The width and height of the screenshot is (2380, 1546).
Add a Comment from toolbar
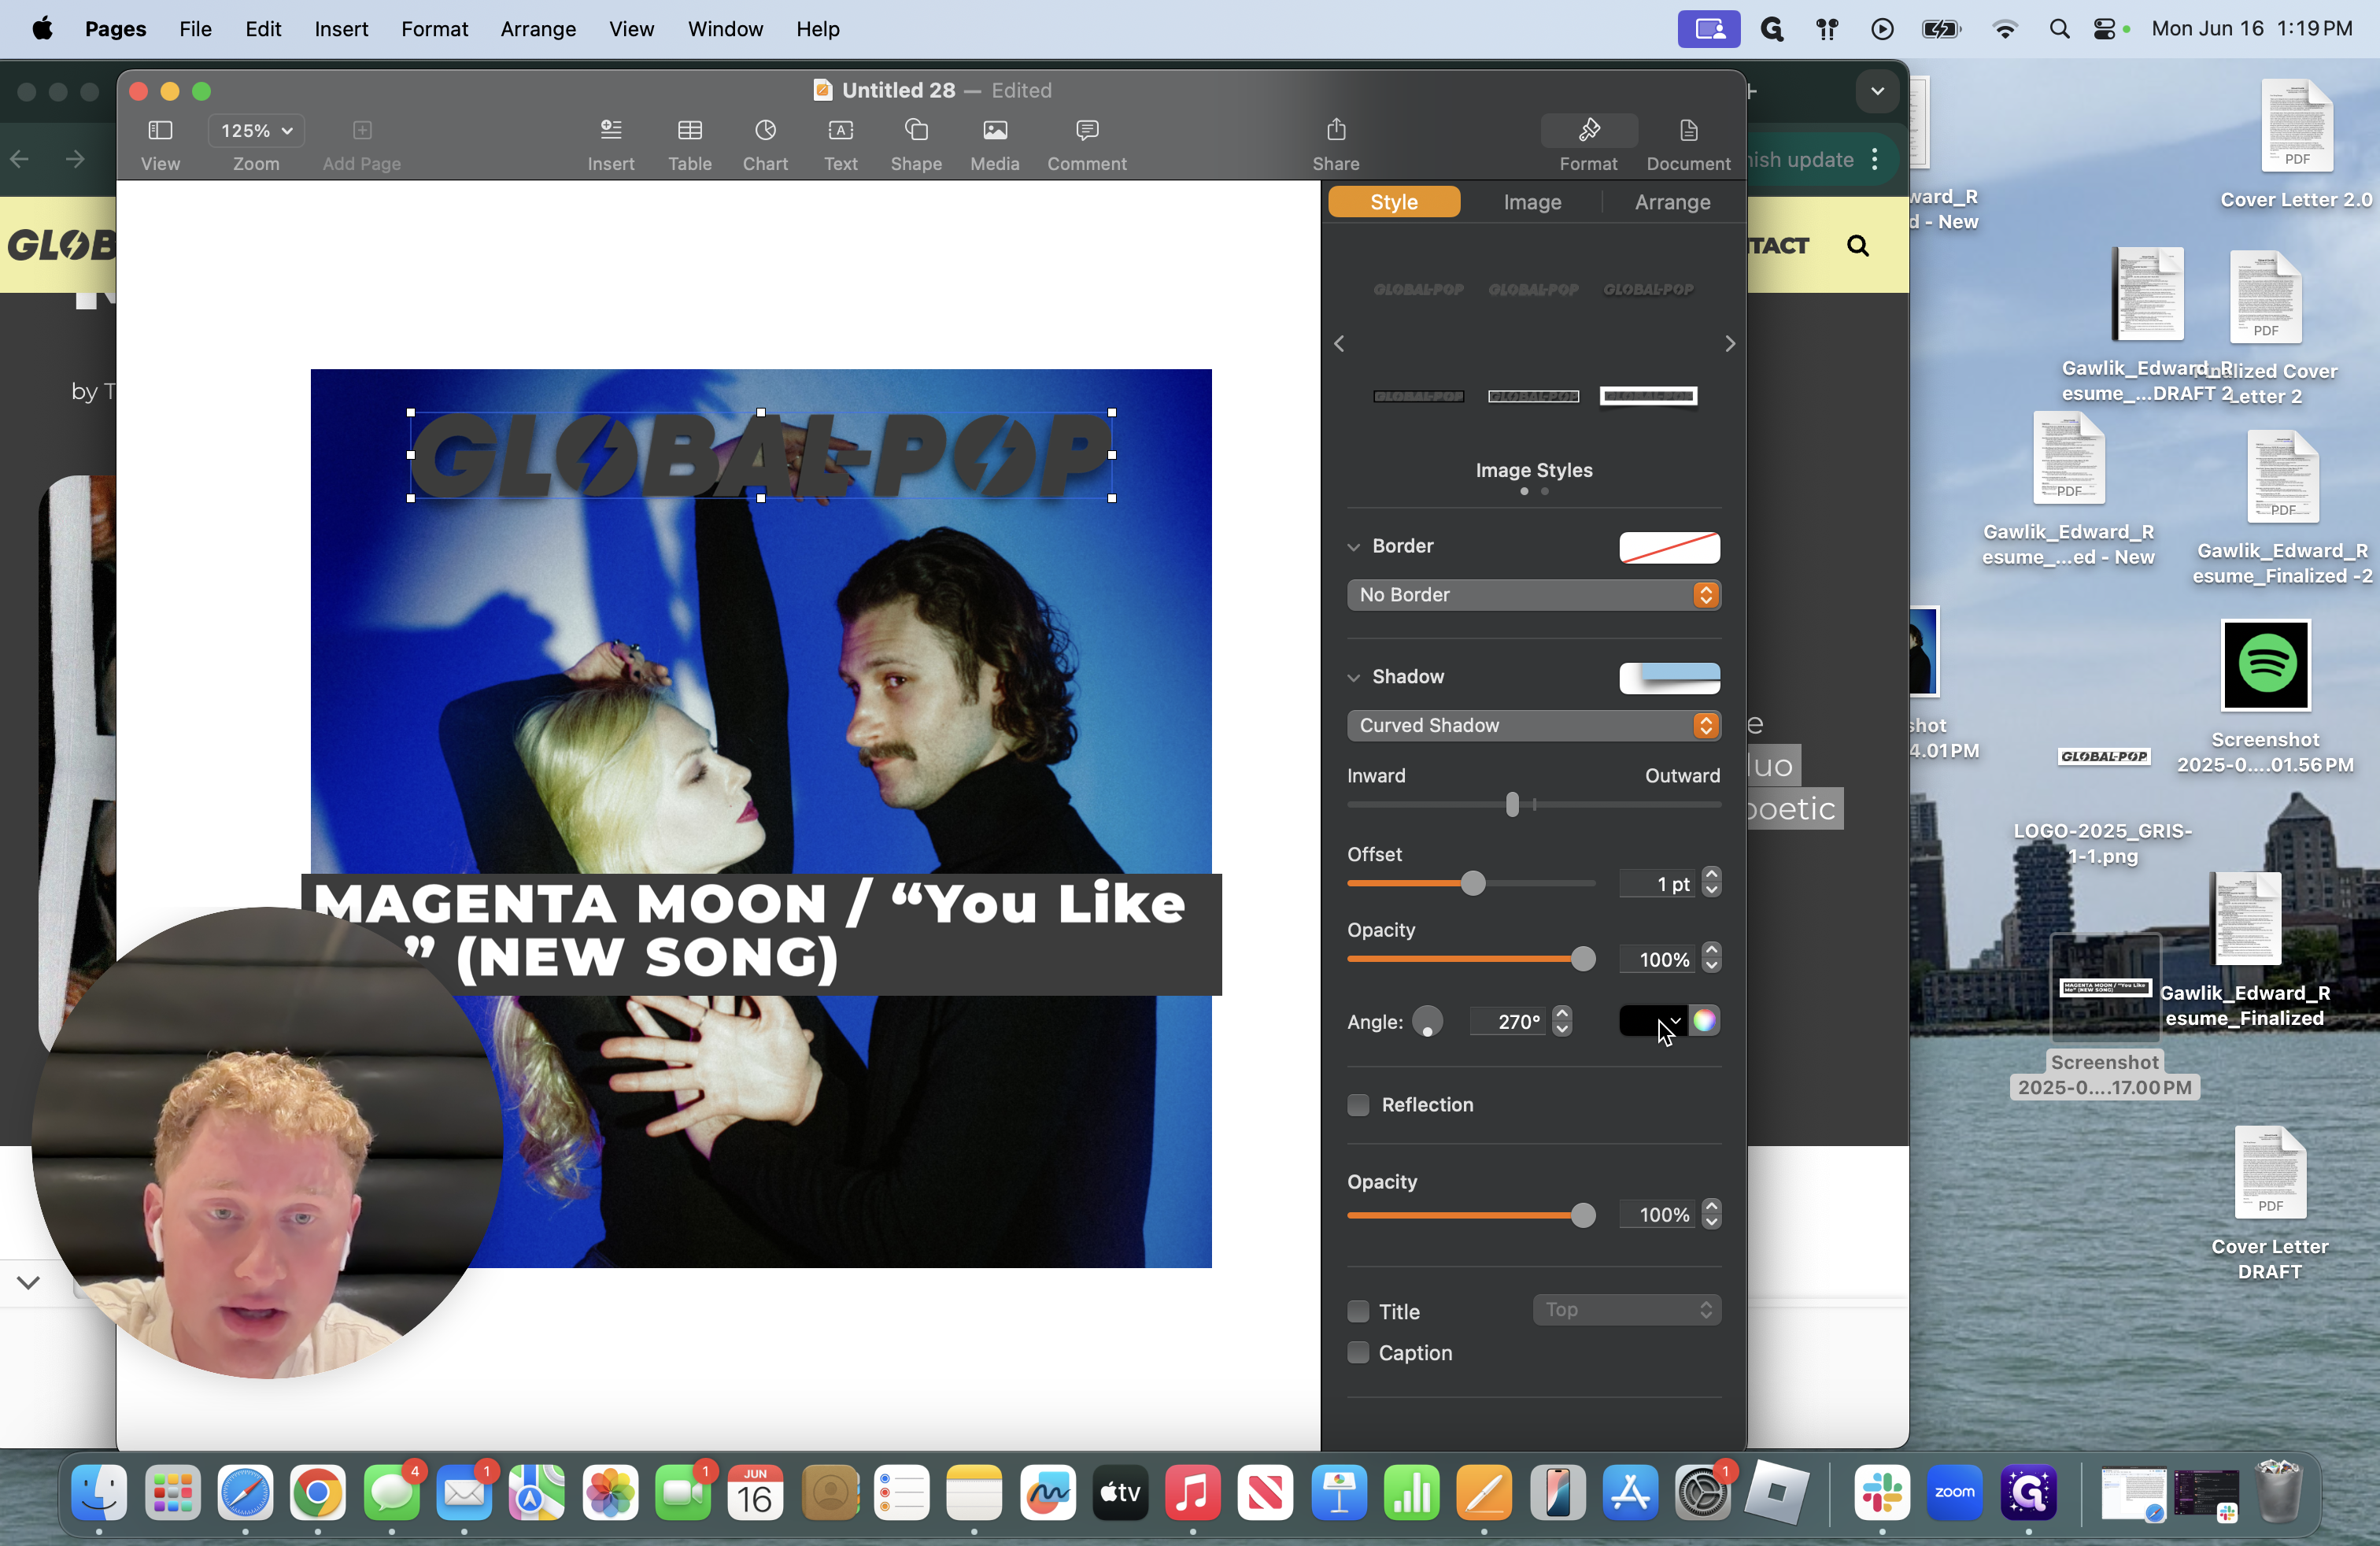click(1087, 130)
